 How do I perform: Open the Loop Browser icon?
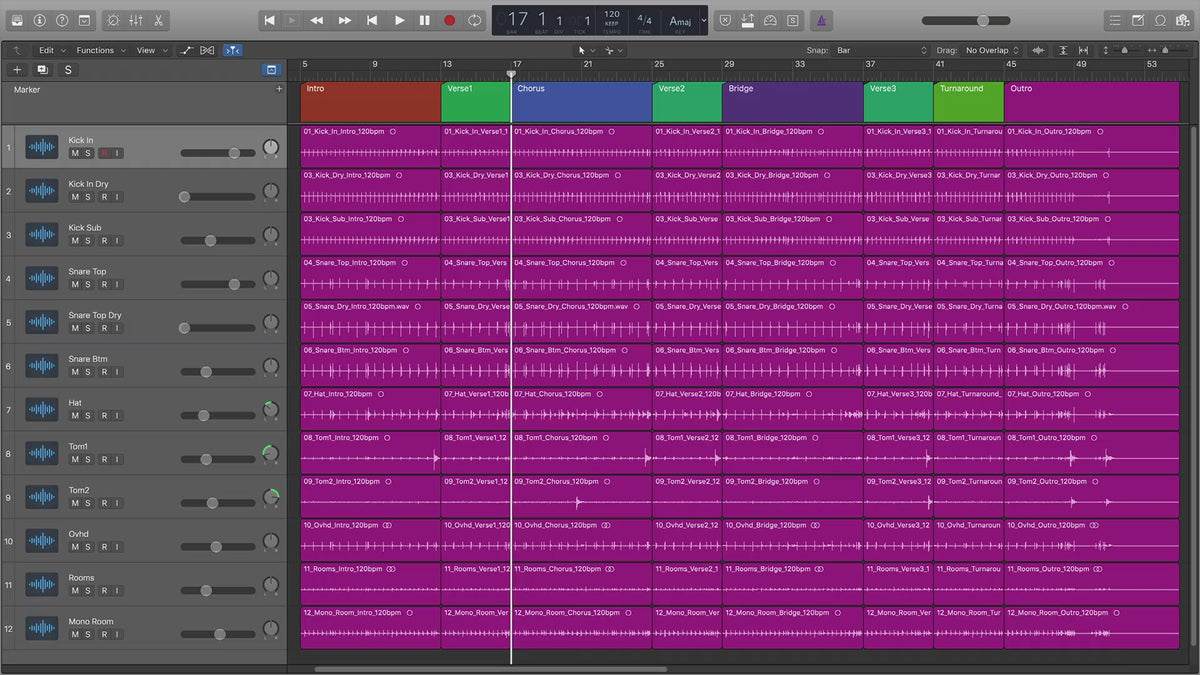[1160, 20]
